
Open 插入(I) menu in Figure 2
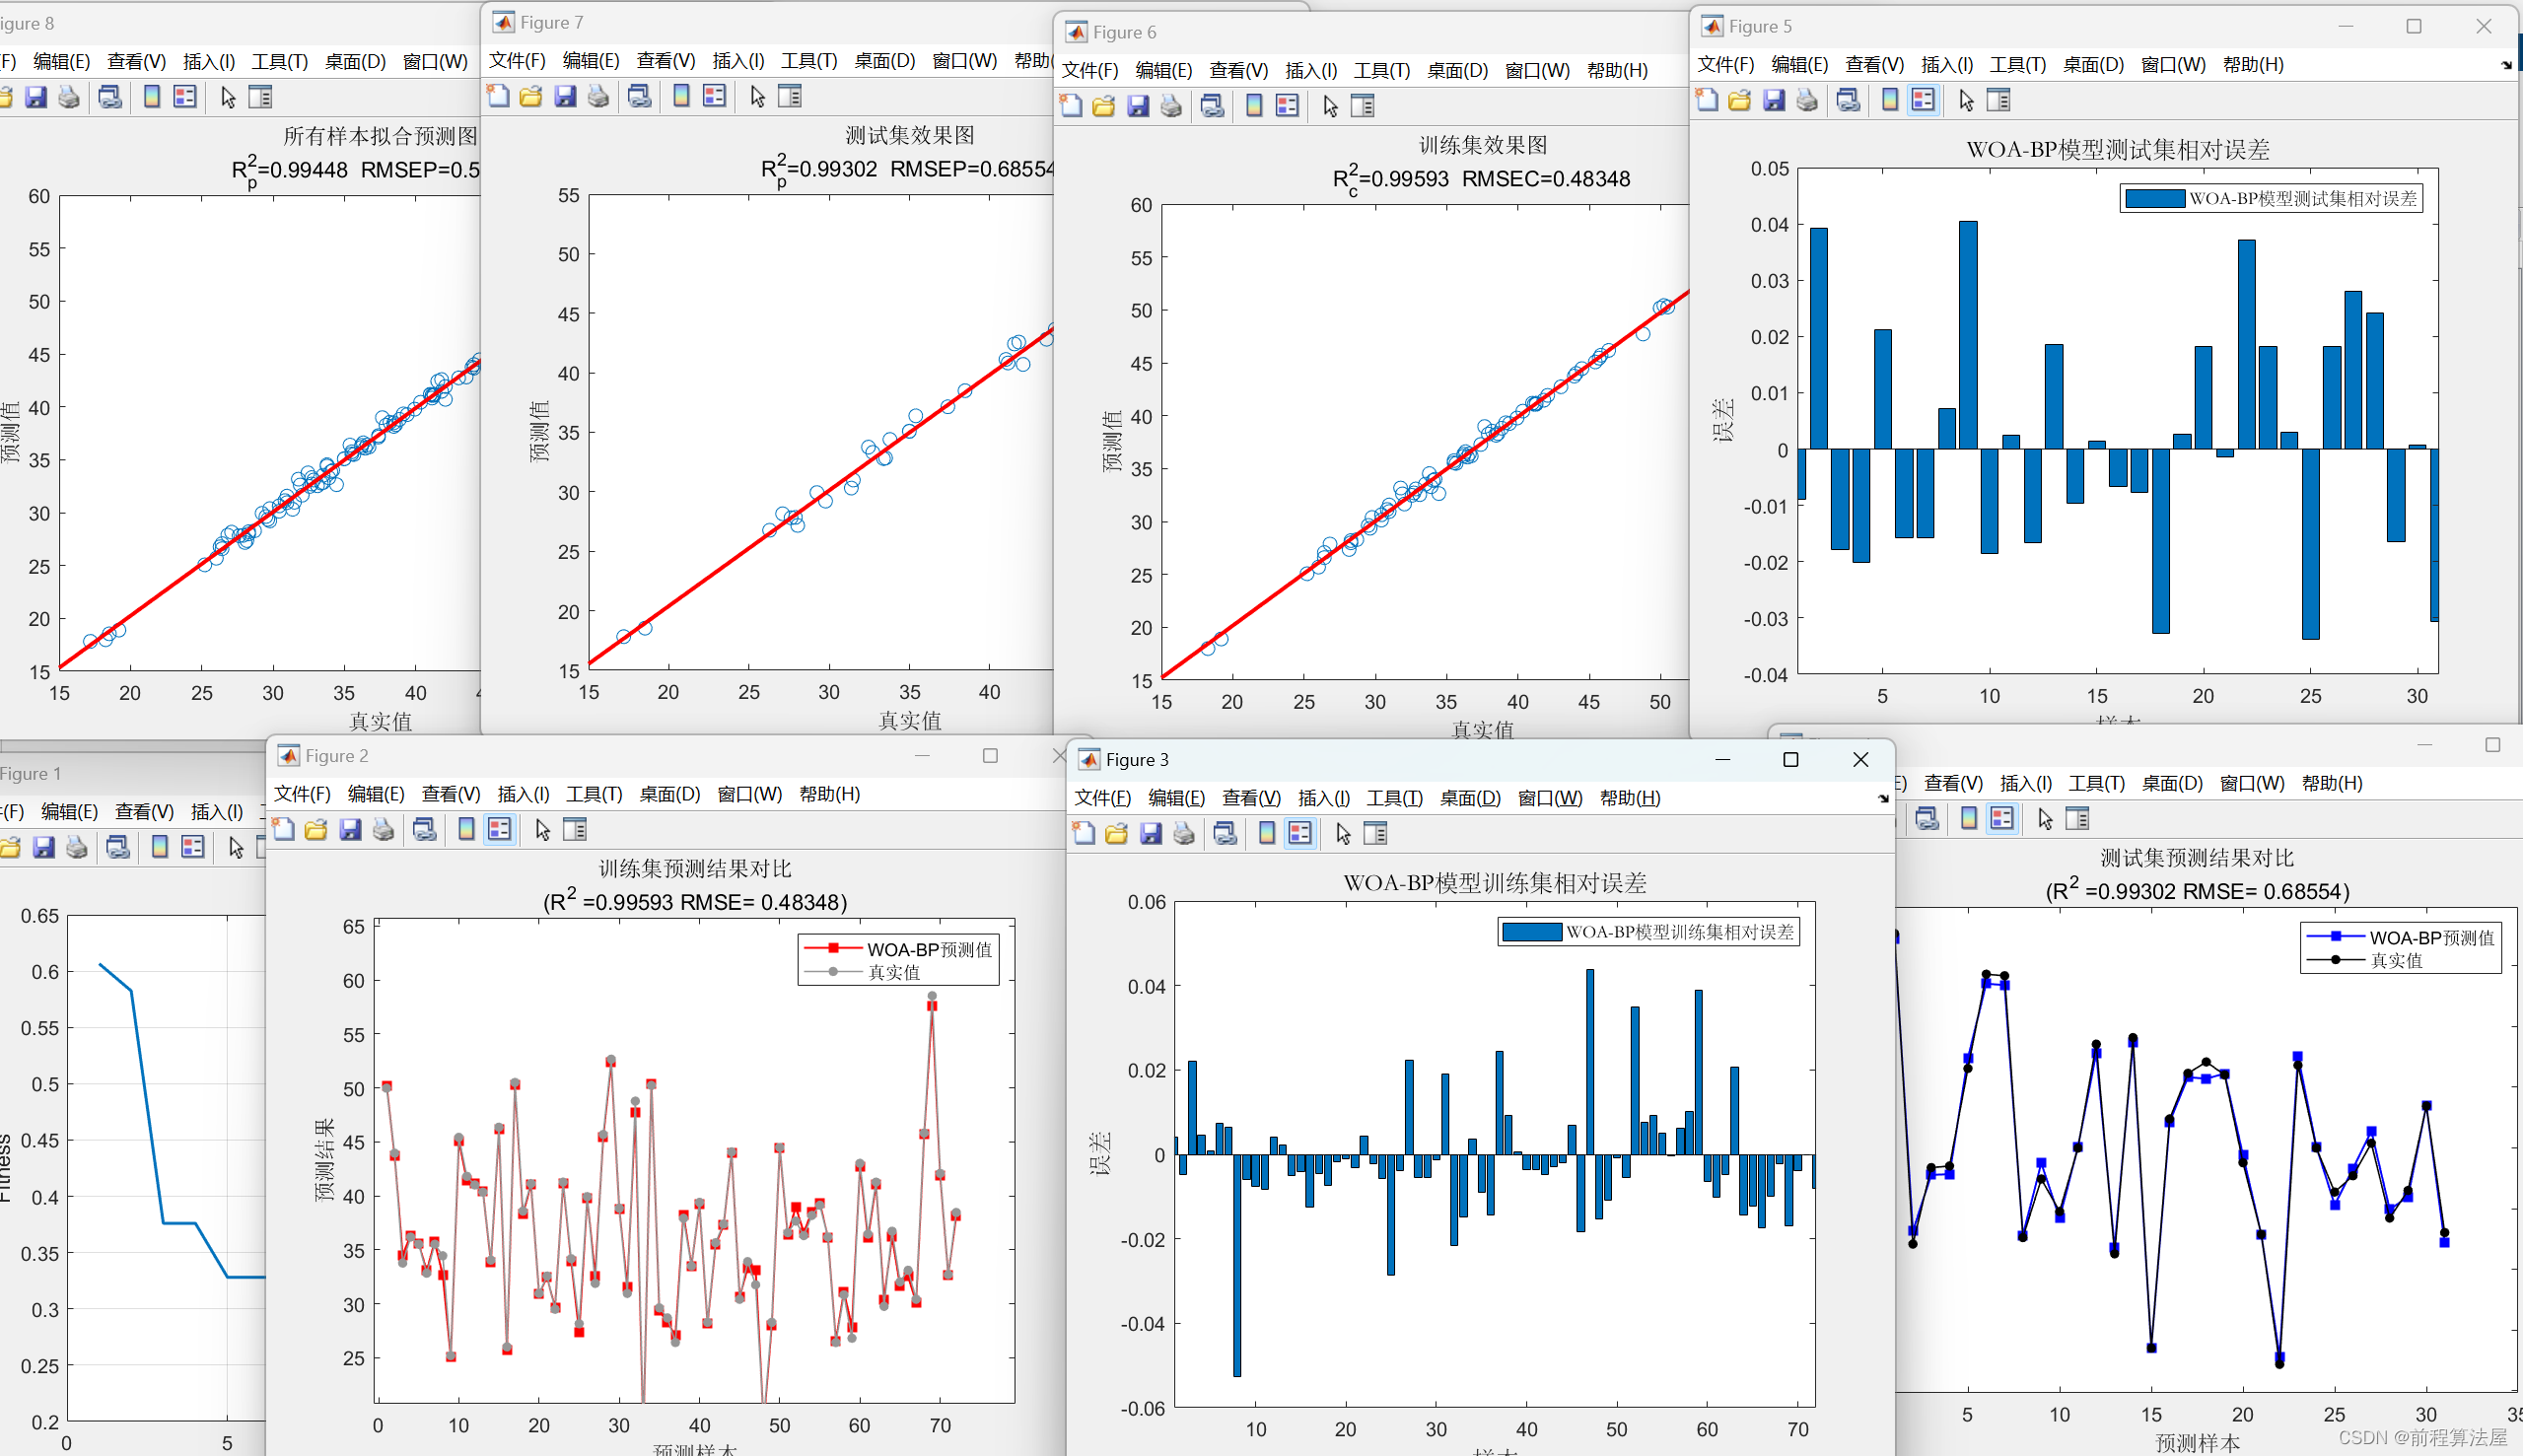coord(523,794)
